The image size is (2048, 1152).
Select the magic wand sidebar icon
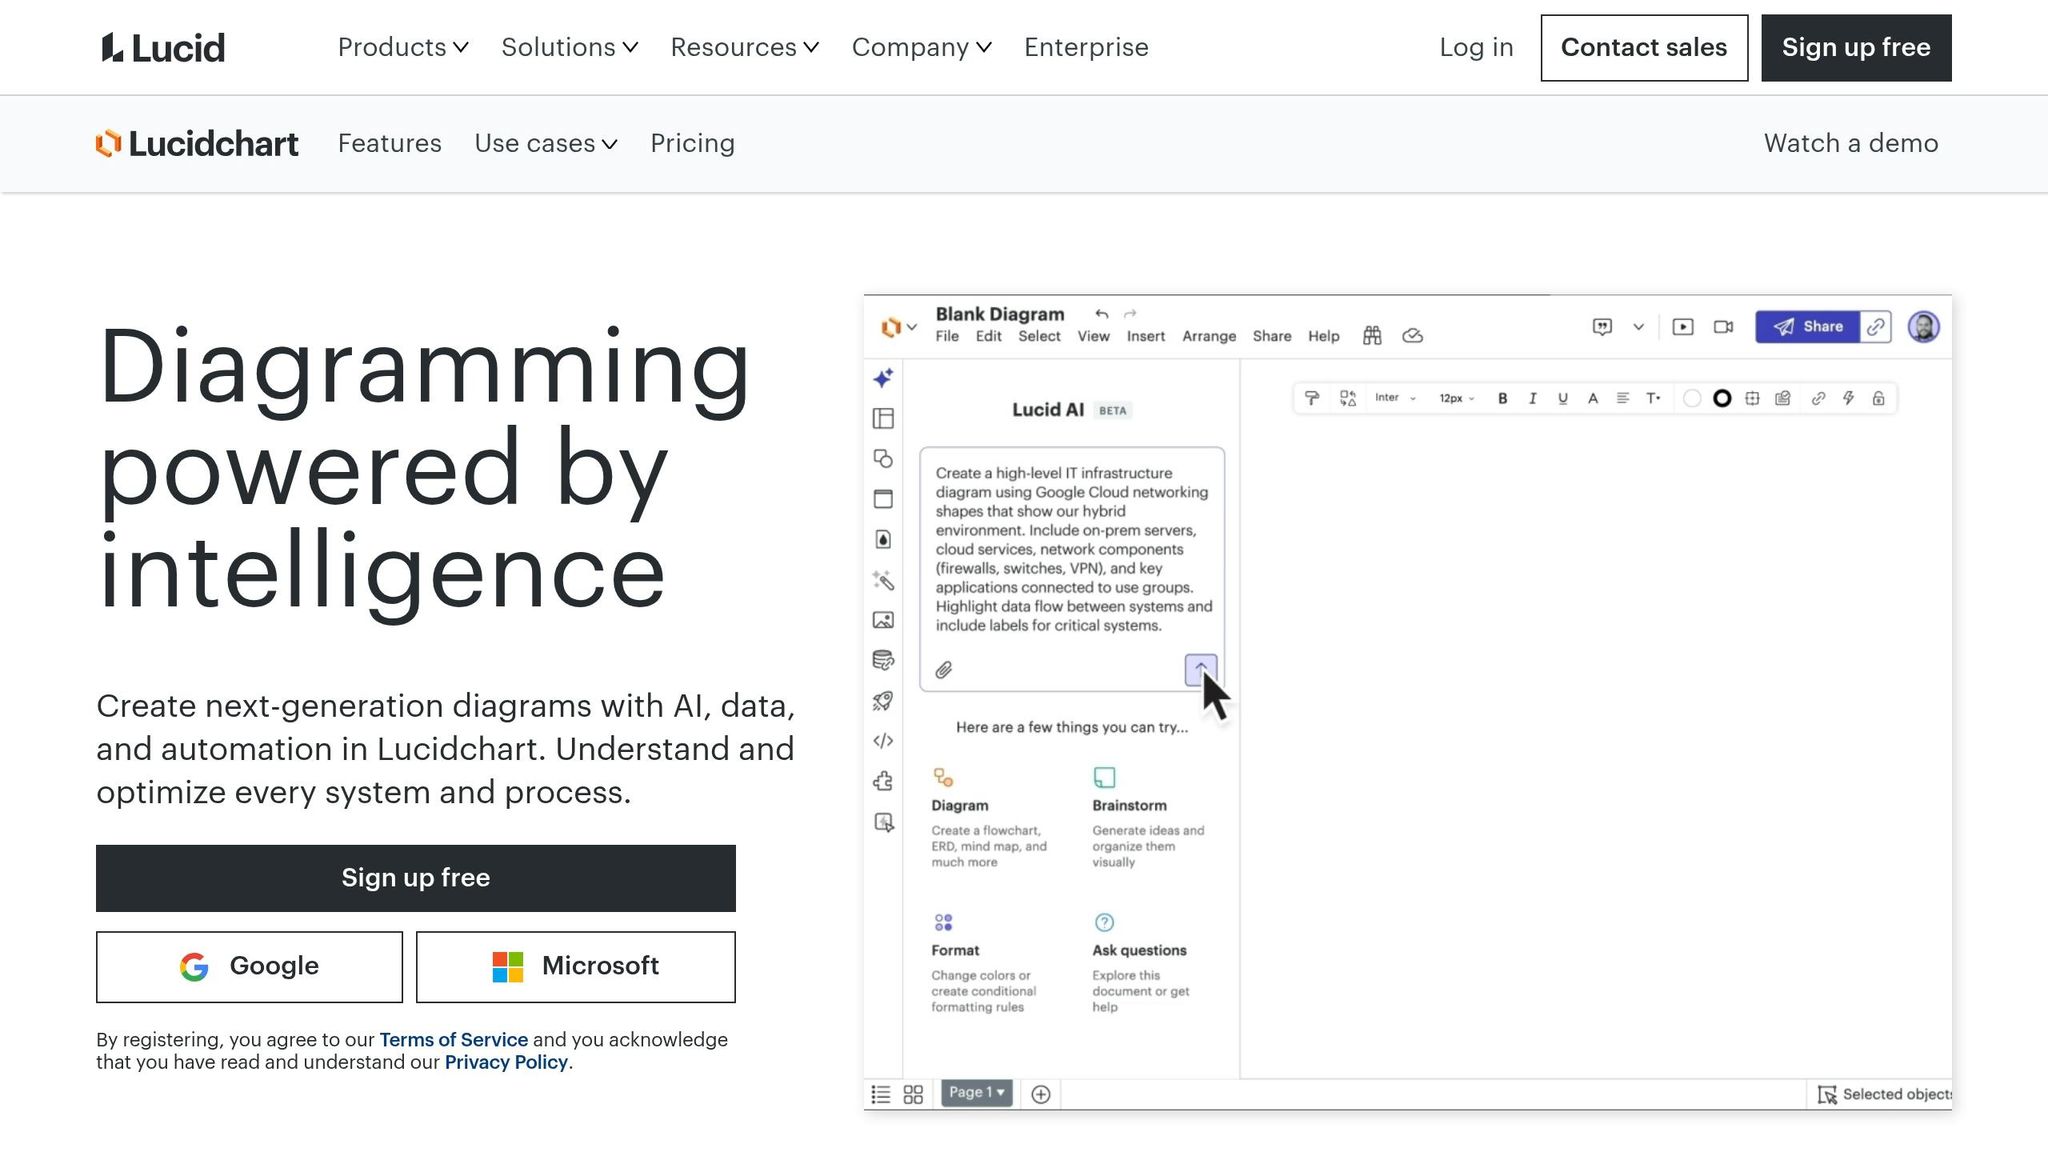883,580
